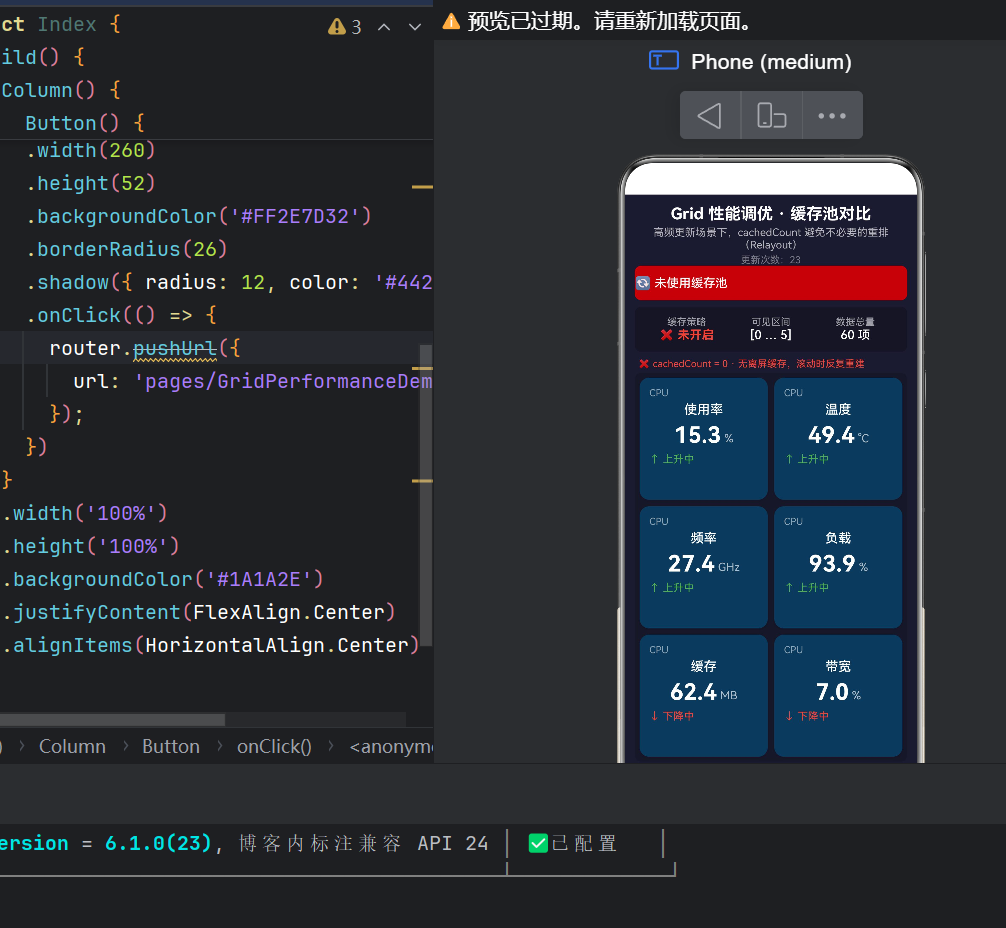The width and height of the screenshot is (1006, 928).
Task: Click the editor horizontal scrollbar thumb
Action: [112, 719]
